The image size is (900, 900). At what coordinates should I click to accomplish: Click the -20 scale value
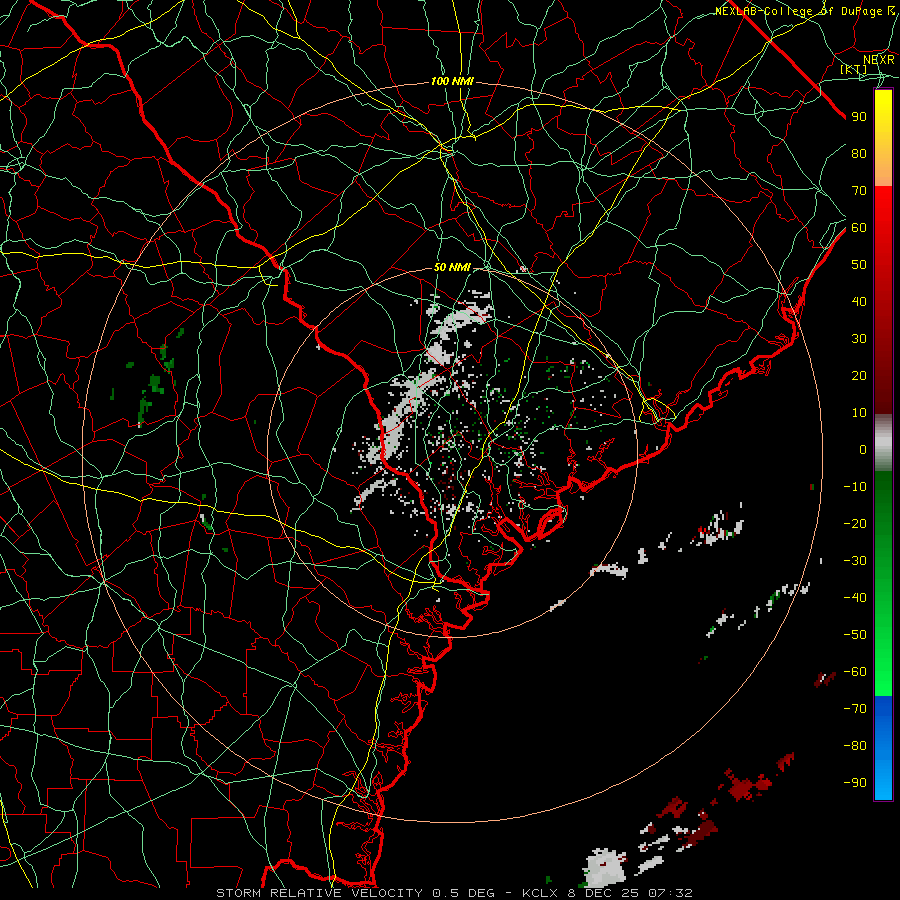(x=855, y=524)
